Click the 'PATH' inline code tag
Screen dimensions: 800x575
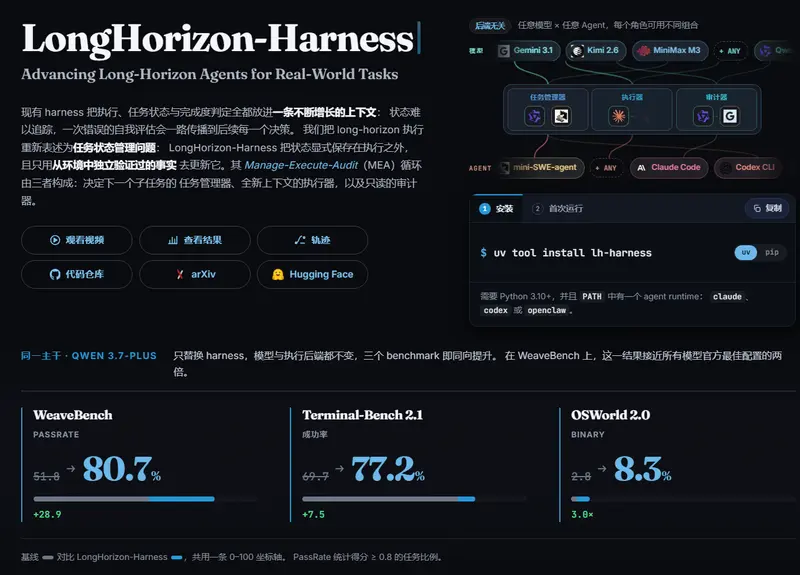tap(592, 296)
